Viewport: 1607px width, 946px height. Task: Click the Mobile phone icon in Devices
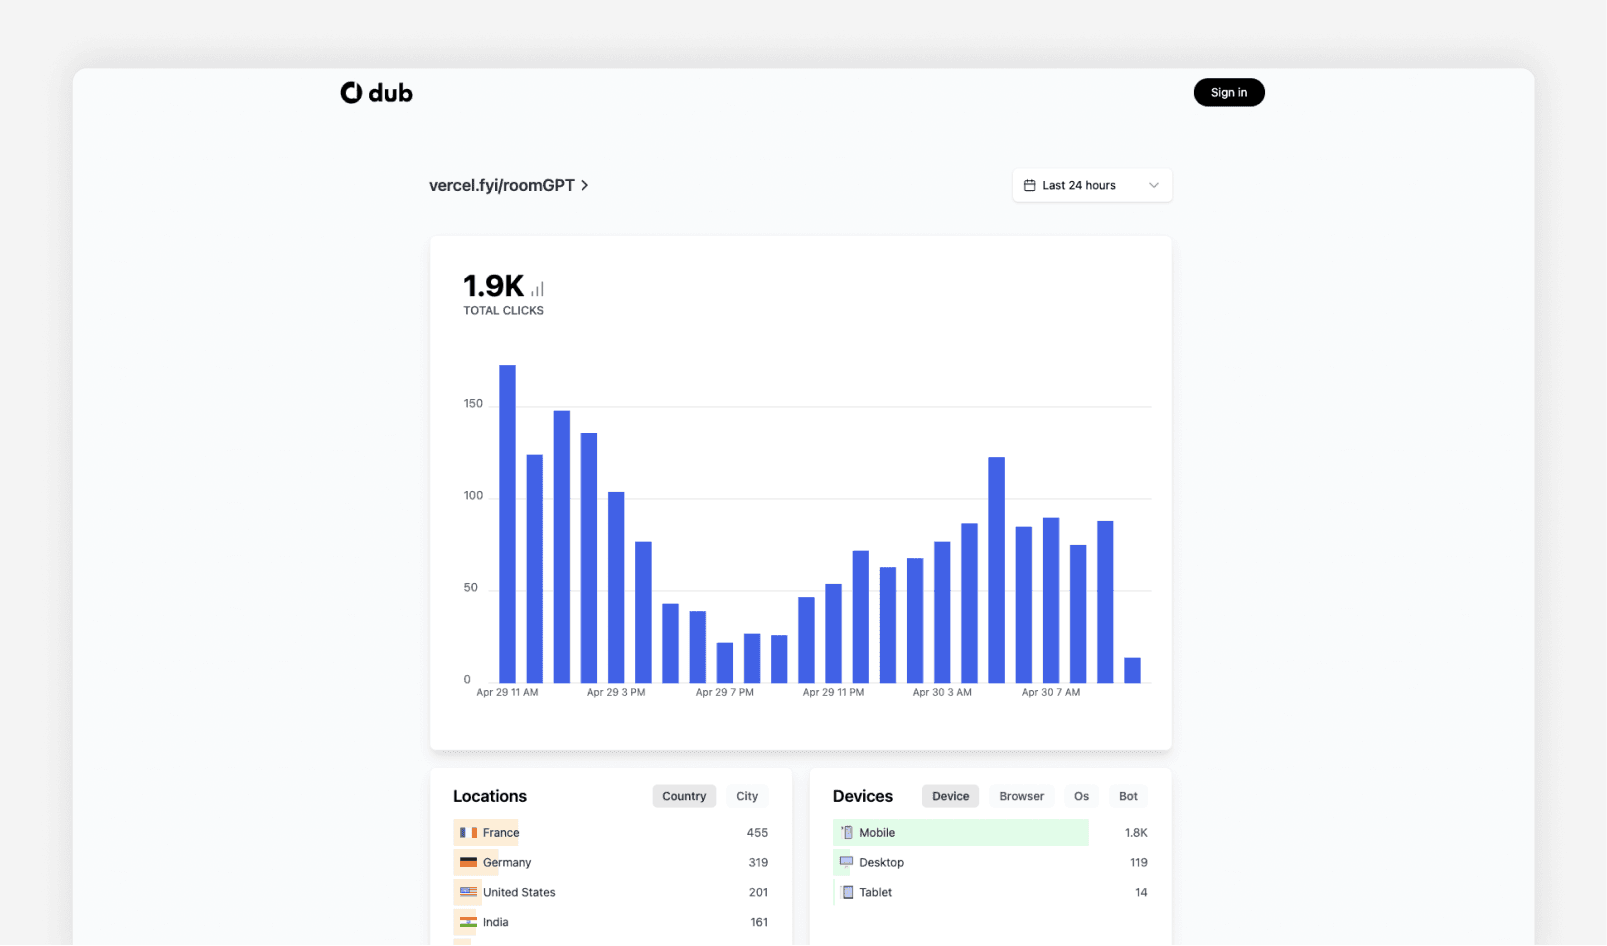pyautogui.click(x=848, y=832)
